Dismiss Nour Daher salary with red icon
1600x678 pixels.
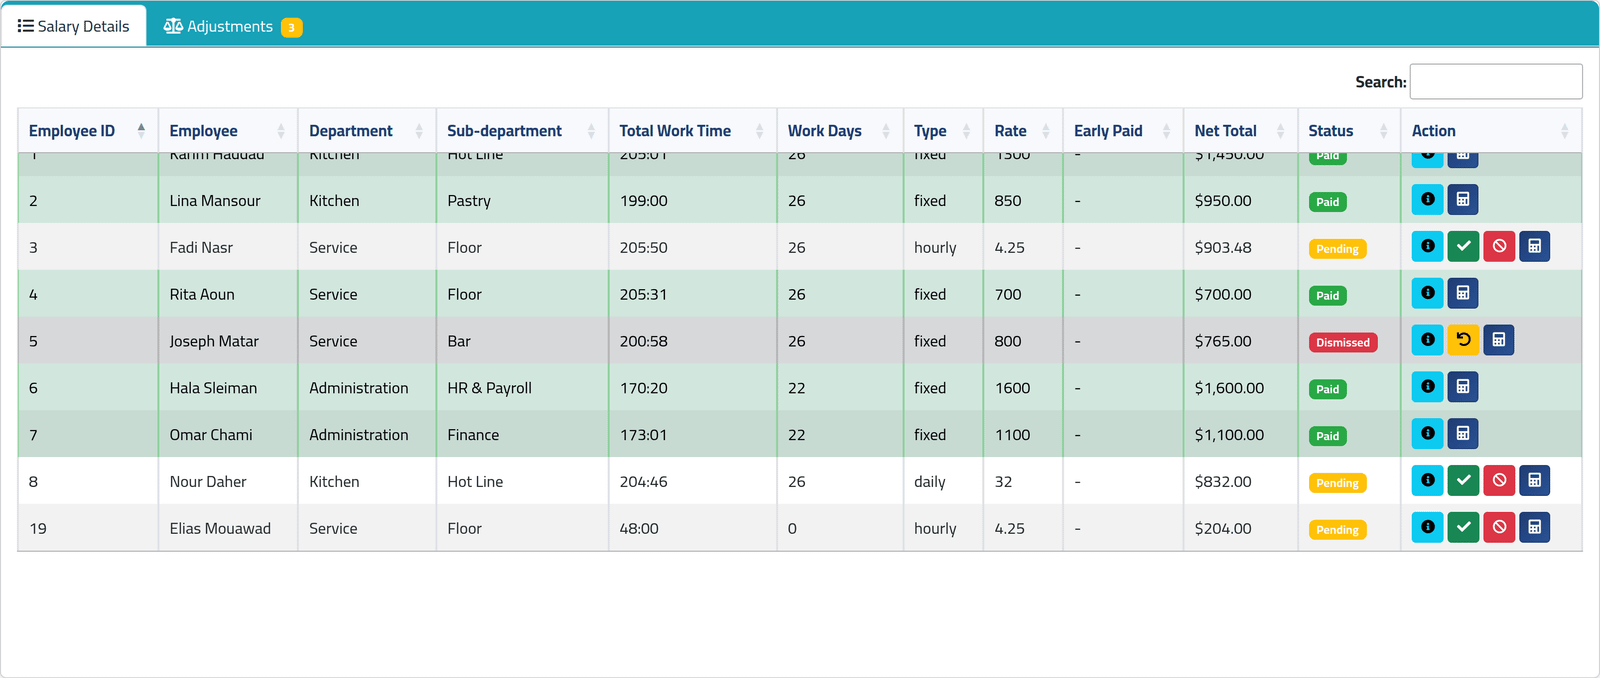coord(1499,480)
